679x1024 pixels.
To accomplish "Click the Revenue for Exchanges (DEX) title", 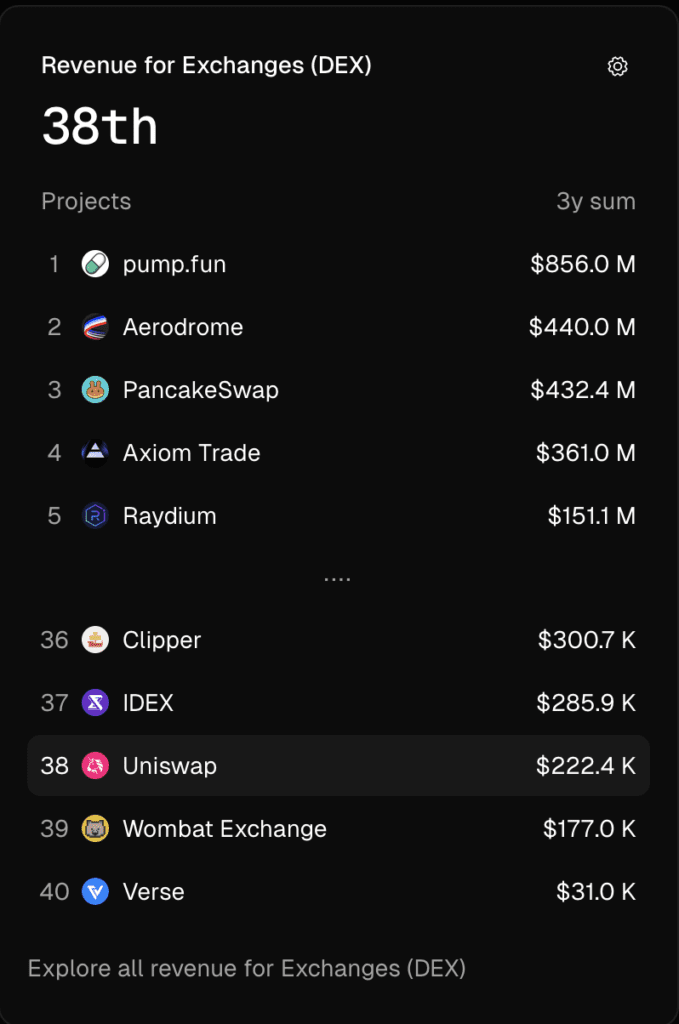I will (x=206, y=66).
